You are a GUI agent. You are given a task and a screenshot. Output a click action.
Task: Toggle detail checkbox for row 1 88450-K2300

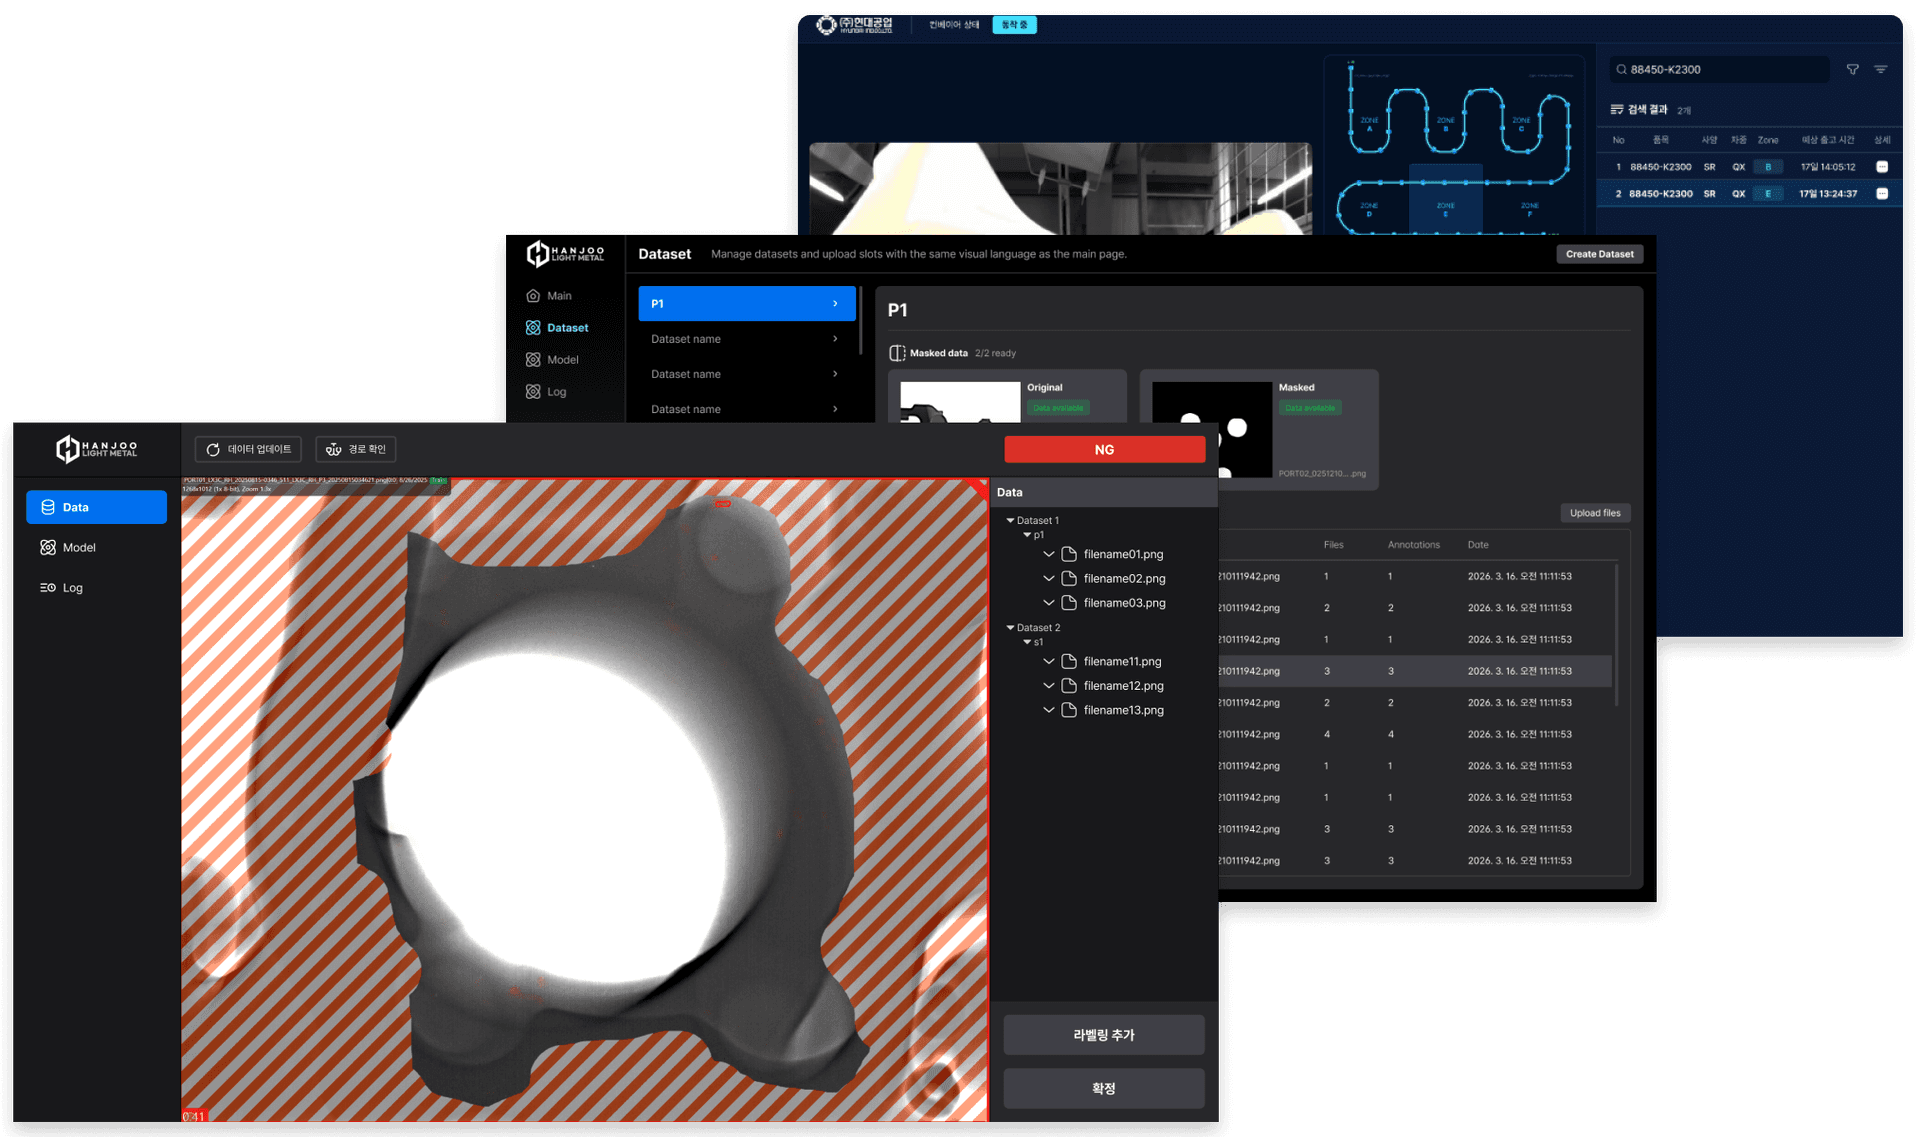[x=1882, y=167]
